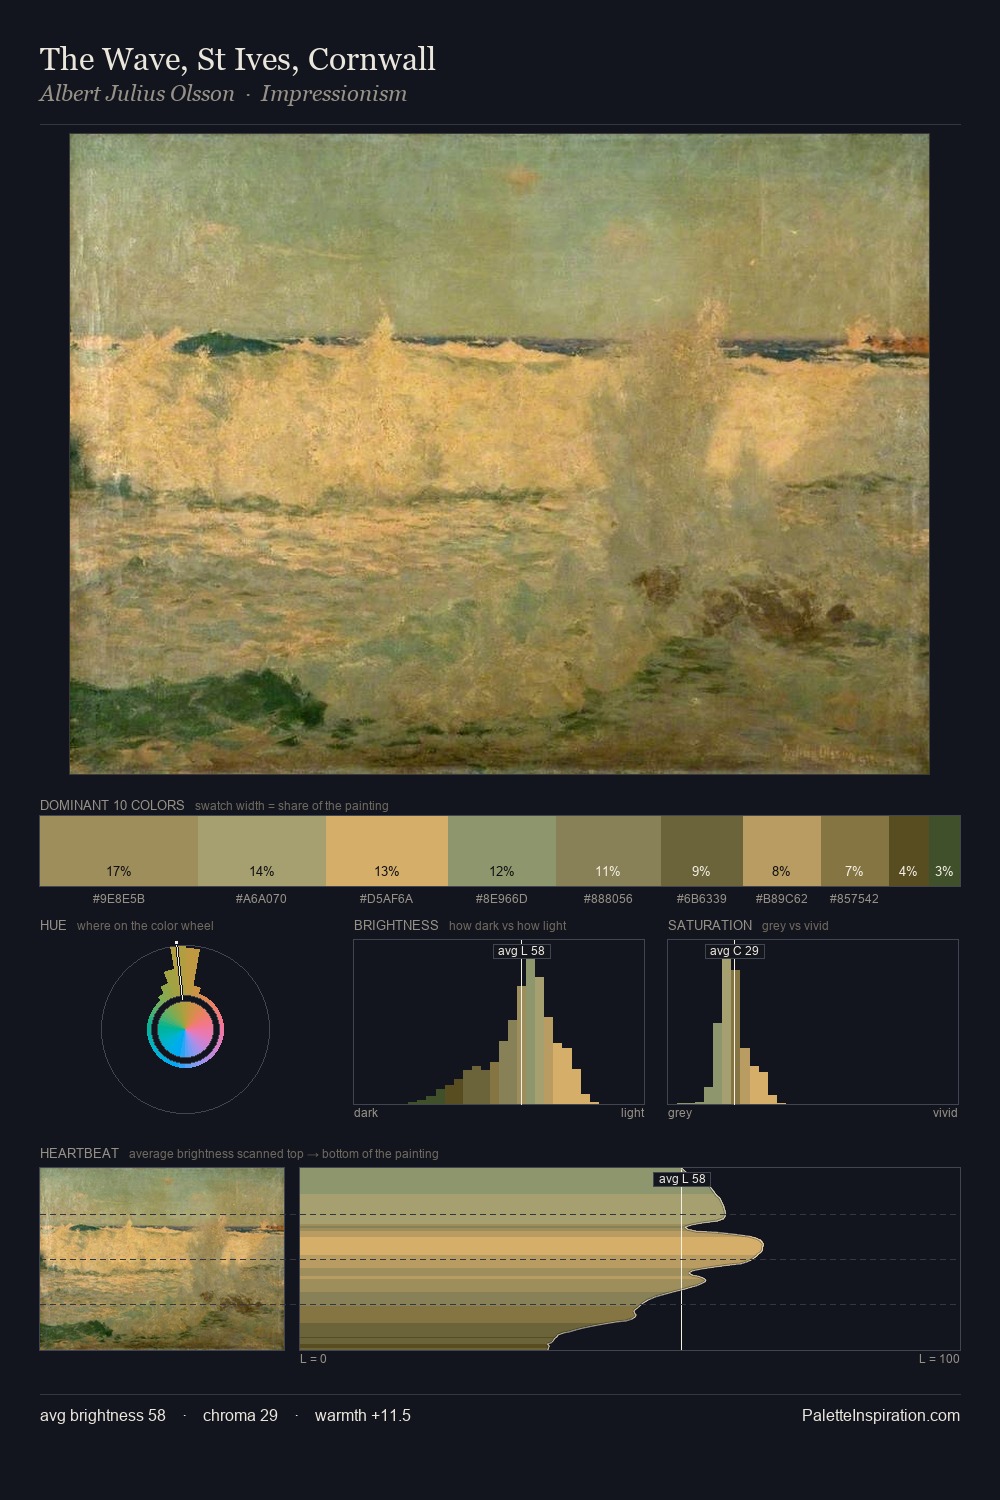Click the 'dark' brightness axis label
Screen dimensions: 1000x1500
(366, 1113)
